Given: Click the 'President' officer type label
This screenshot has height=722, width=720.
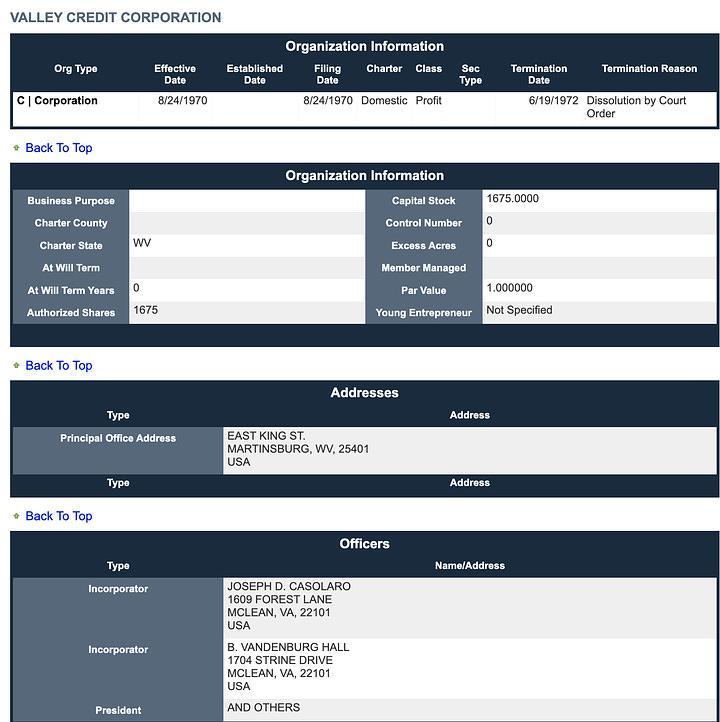Looking at the screenshot, I should click(x=118, y=710).
